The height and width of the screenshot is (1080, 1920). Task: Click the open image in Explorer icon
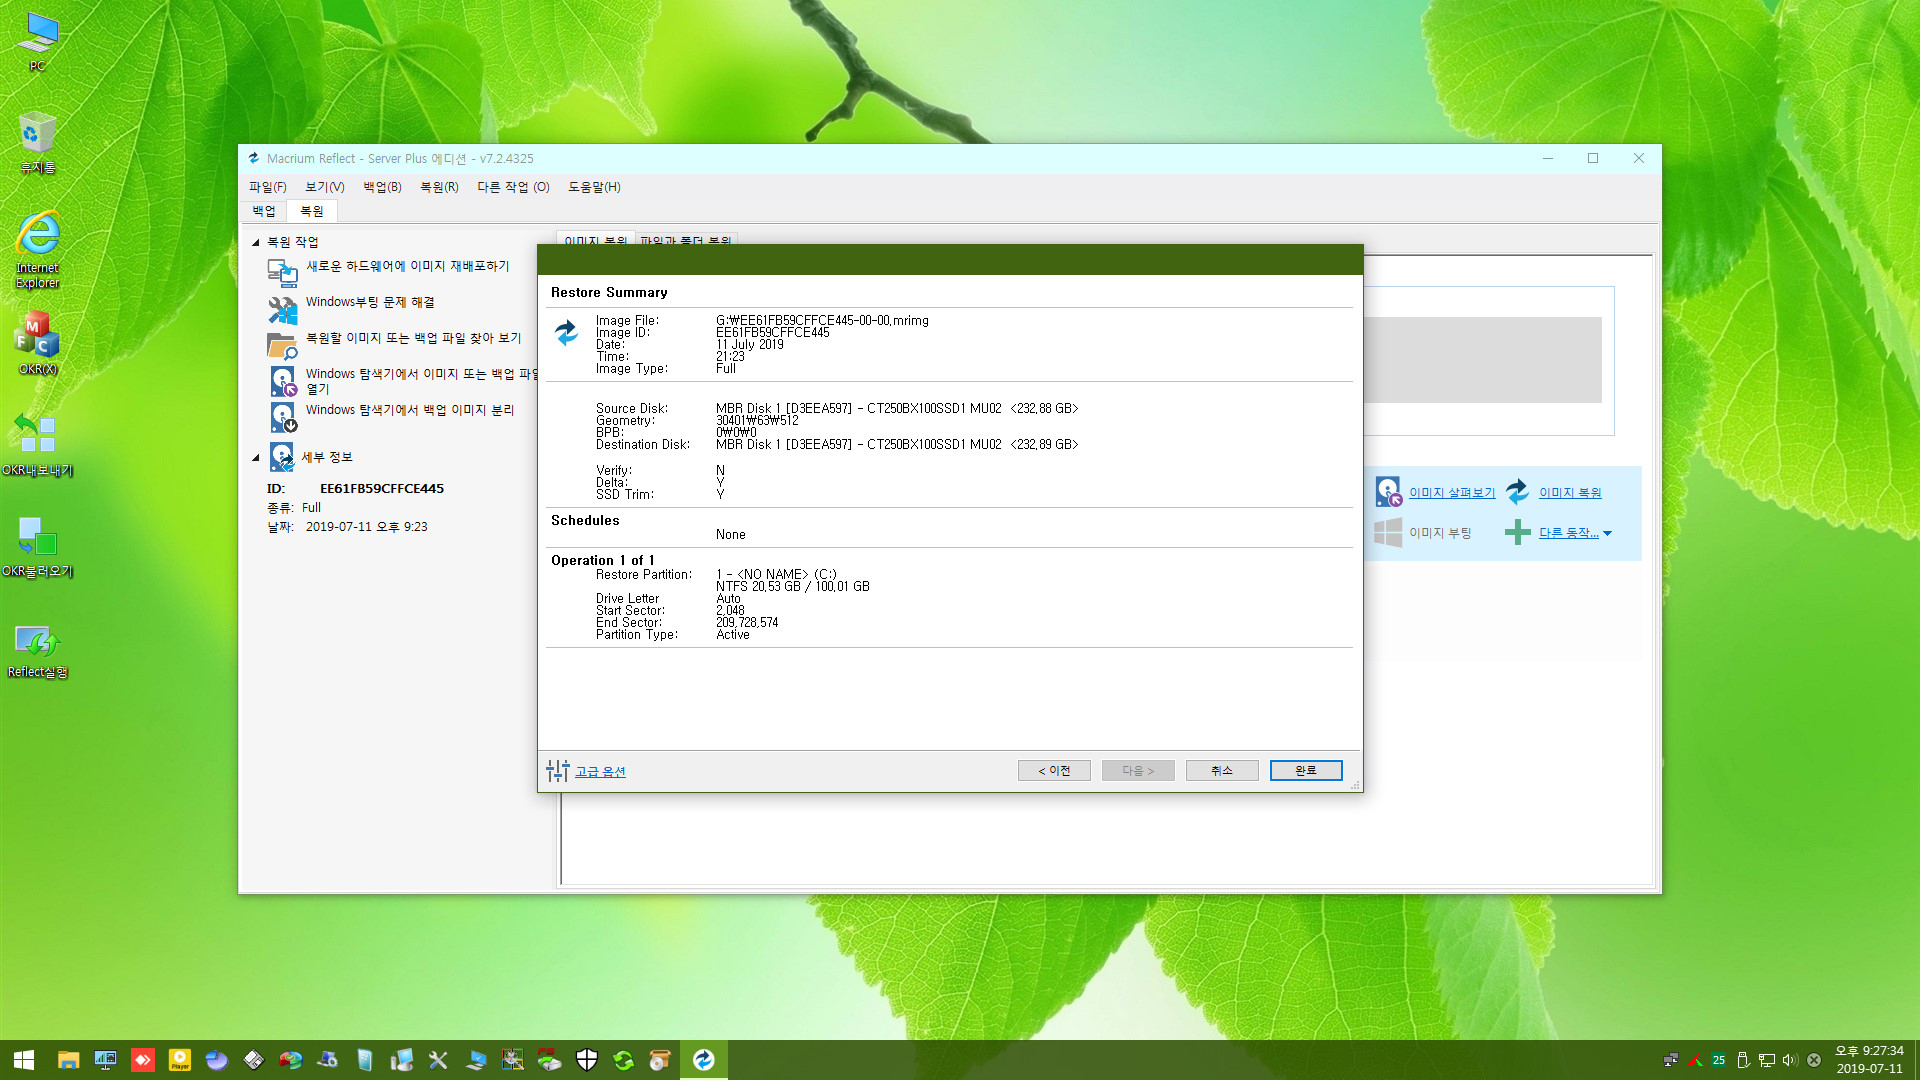(x=283, y=381)
